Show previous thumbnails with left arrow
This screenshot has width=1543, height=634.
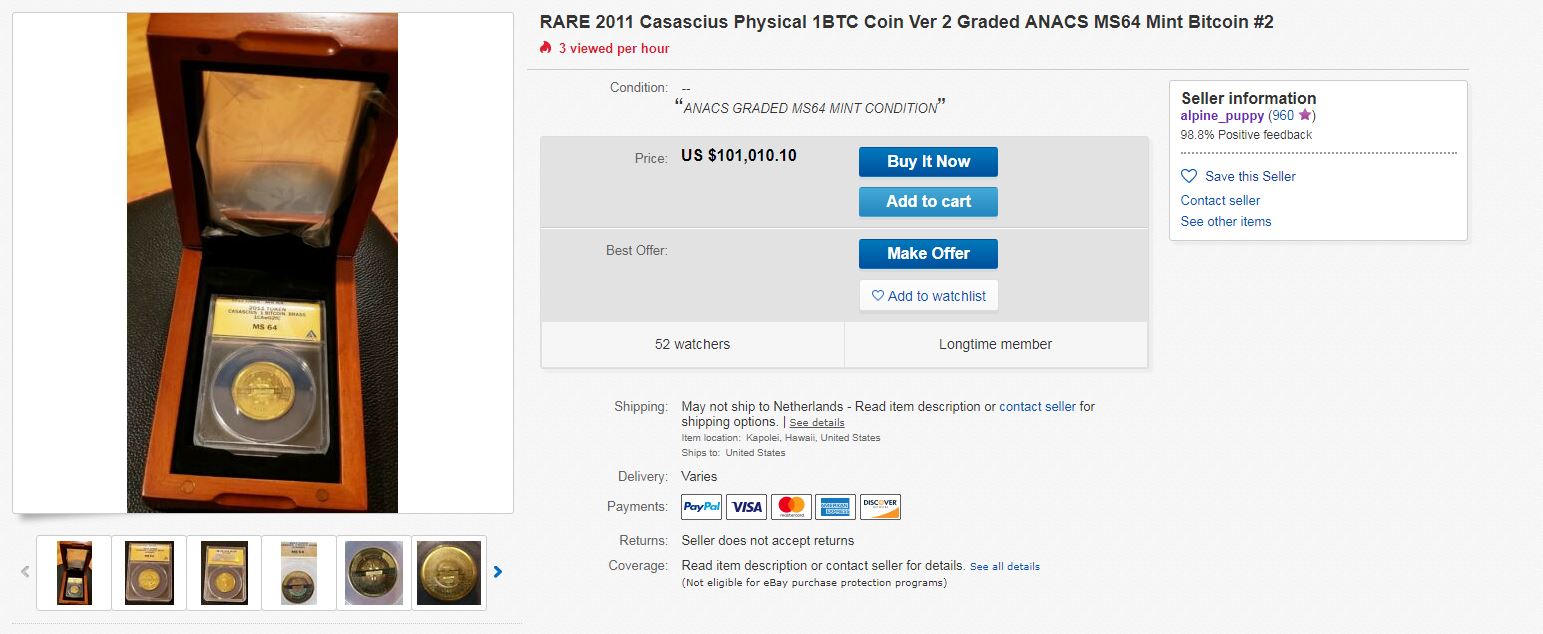pos(25,572)
